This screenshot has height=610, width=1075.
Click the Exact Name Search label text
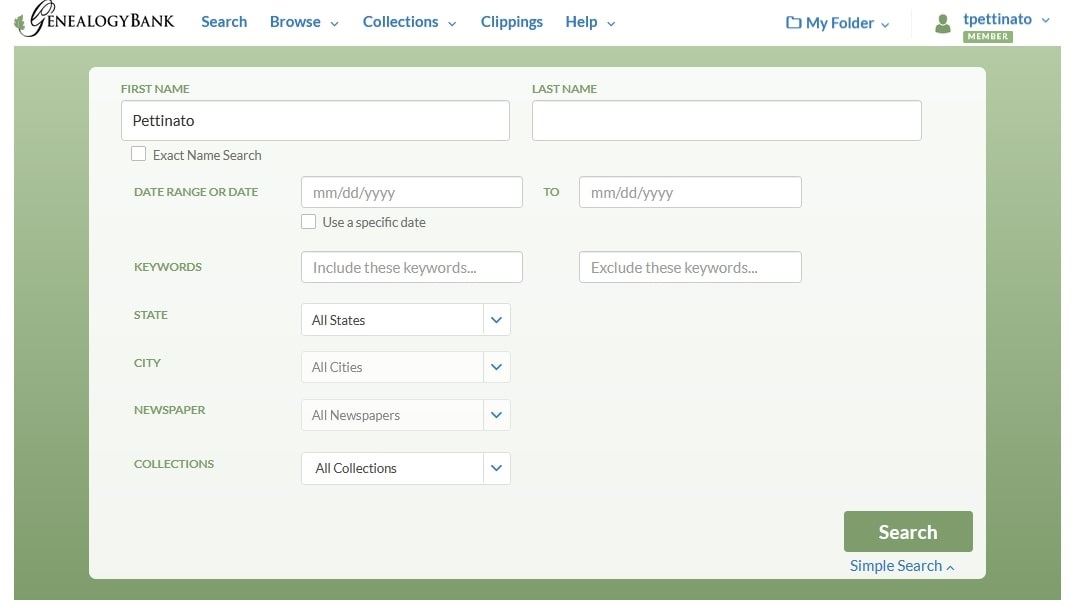click(207, 156)
